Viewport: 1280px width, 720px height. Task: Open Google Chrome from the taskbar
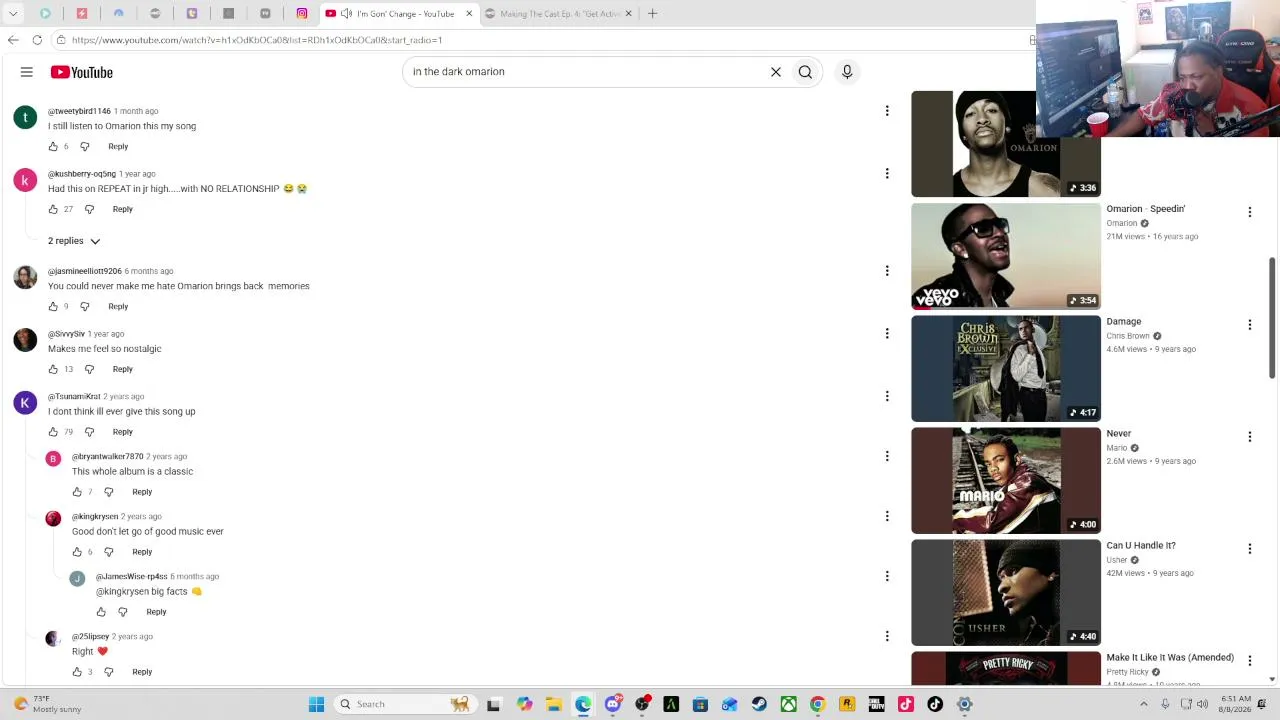817,704
